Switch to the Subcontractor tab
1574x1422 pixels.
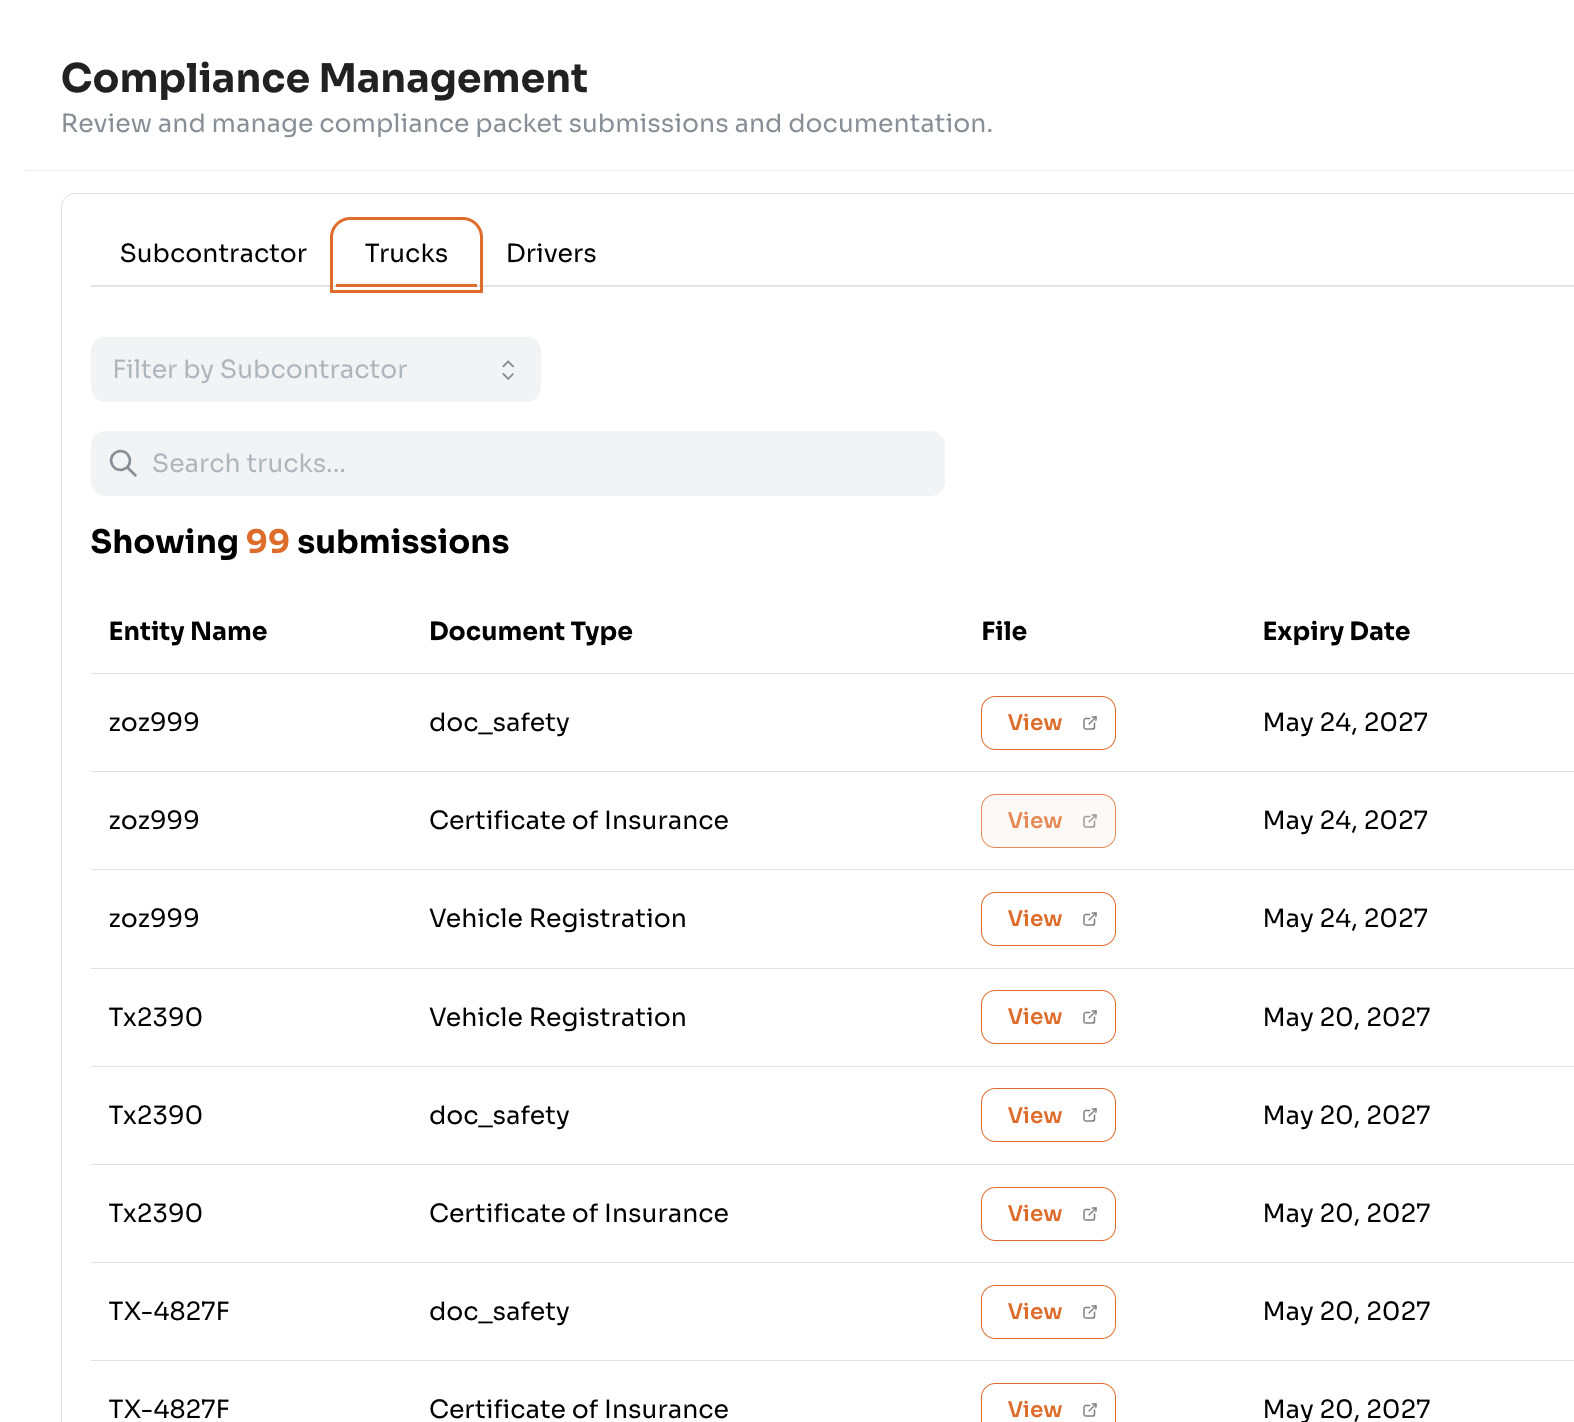pyautogui.click(x=213, y=253)
